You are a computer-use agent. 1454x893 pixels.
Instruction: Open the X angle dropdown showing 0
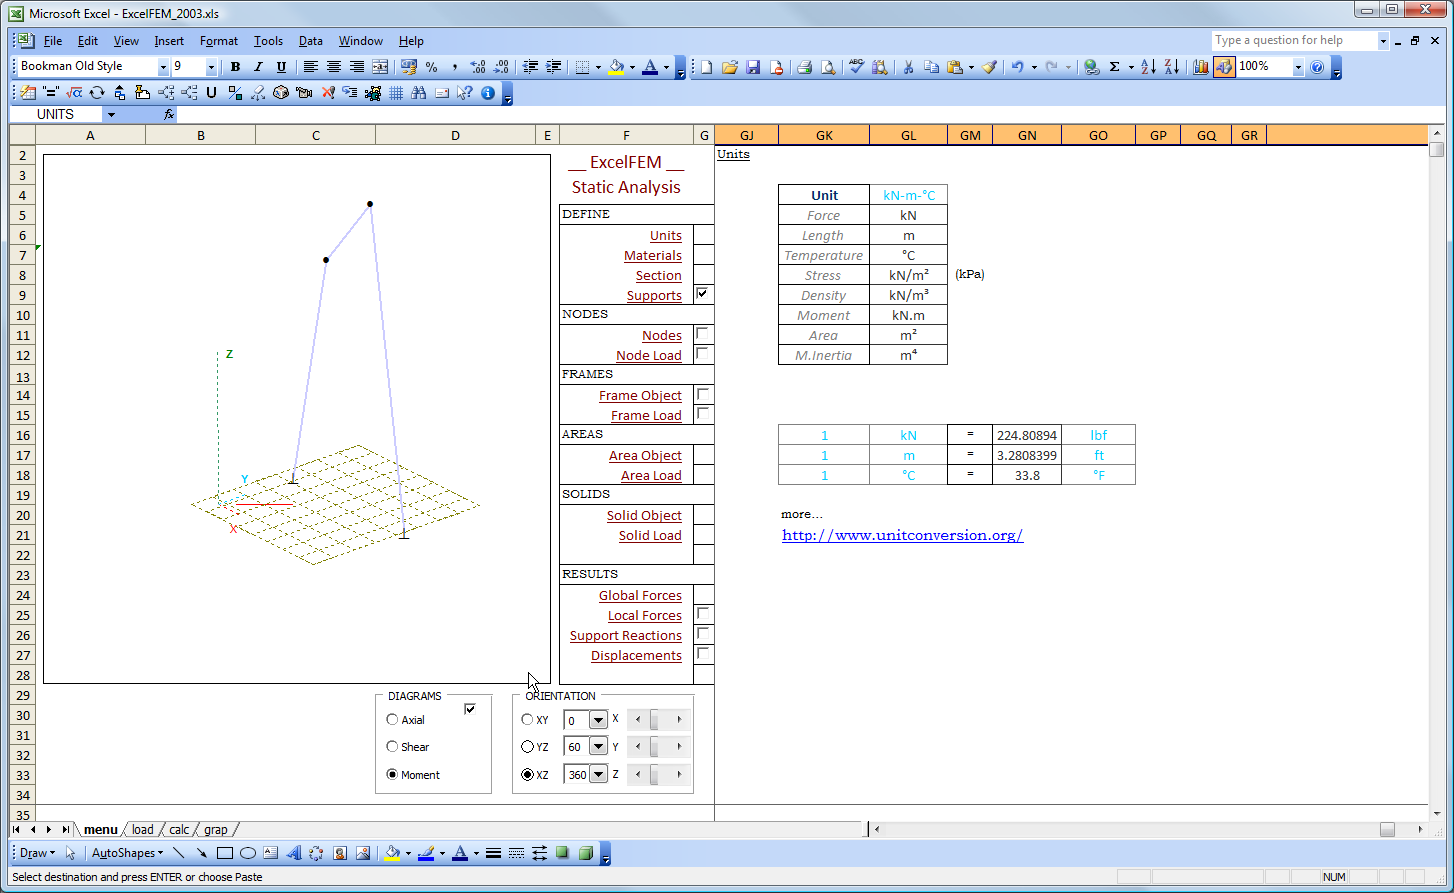pos(598,720)
